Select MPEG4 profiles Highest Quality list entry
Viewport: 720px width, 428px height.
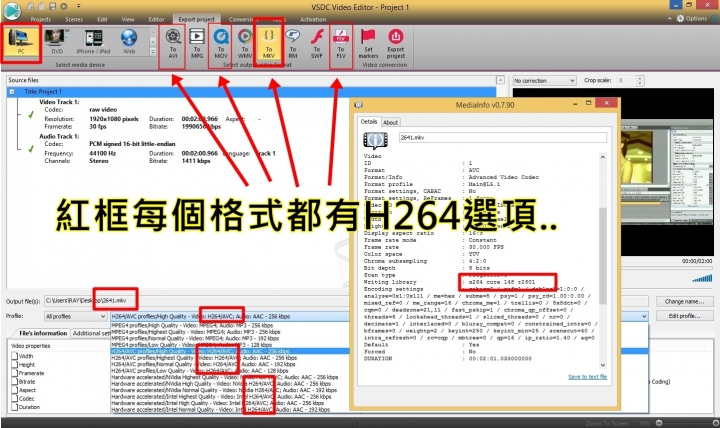pos(195,332)
